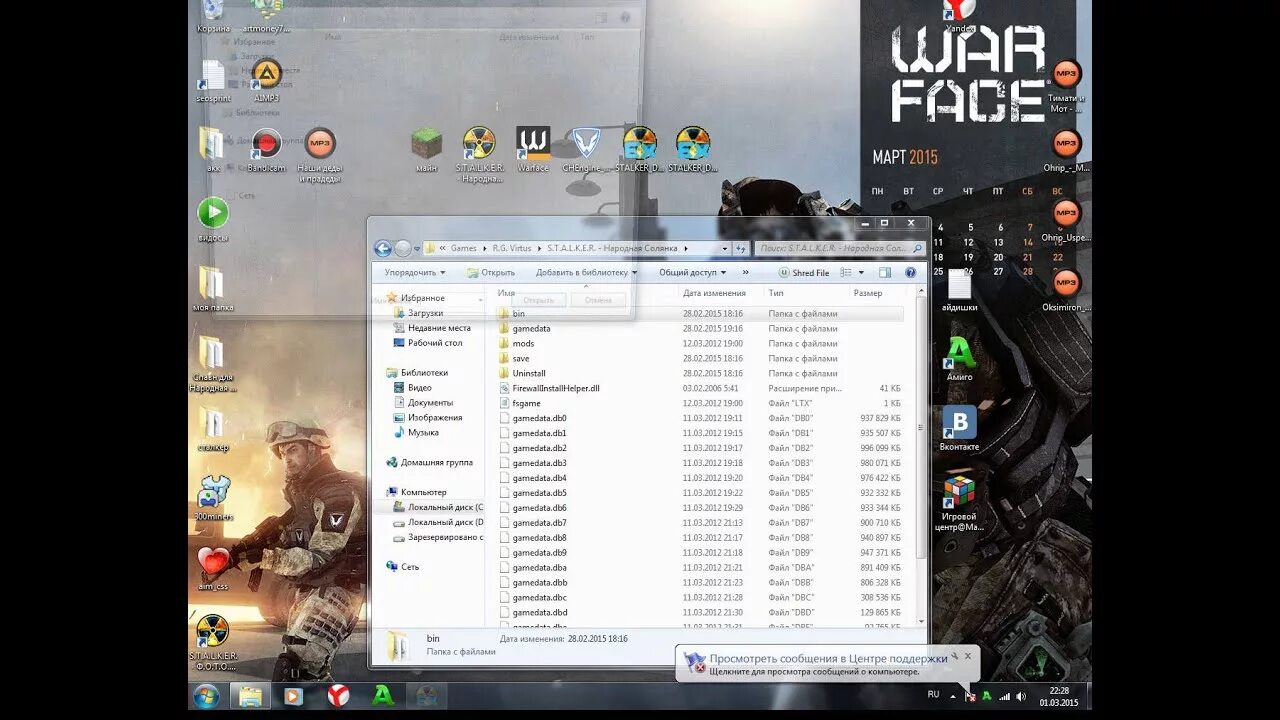The image size is (1280, 720).
Task: Click the R.G. Virtus segment in the breadcrumb
Action: [x=513, y=248]
